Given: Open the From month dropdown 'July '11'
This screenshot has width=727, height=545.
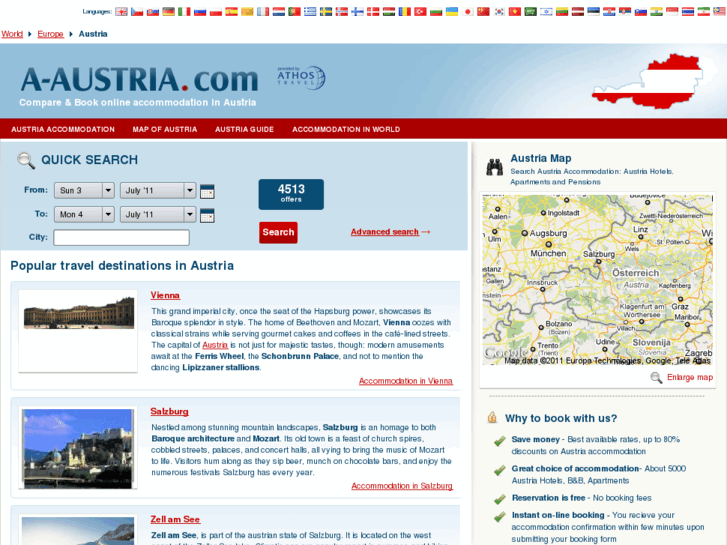Looking at the screenshot, I should [x=158, y=190].
